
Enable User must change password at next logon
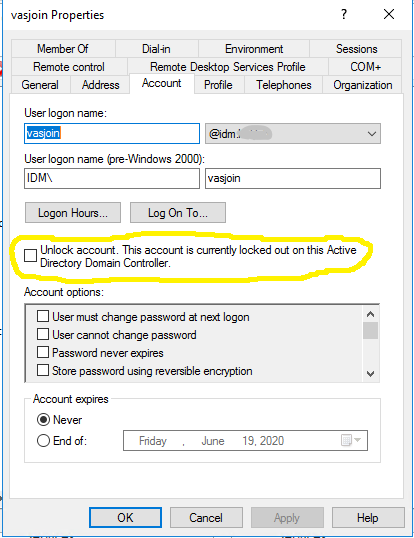[x=43, y=316]
